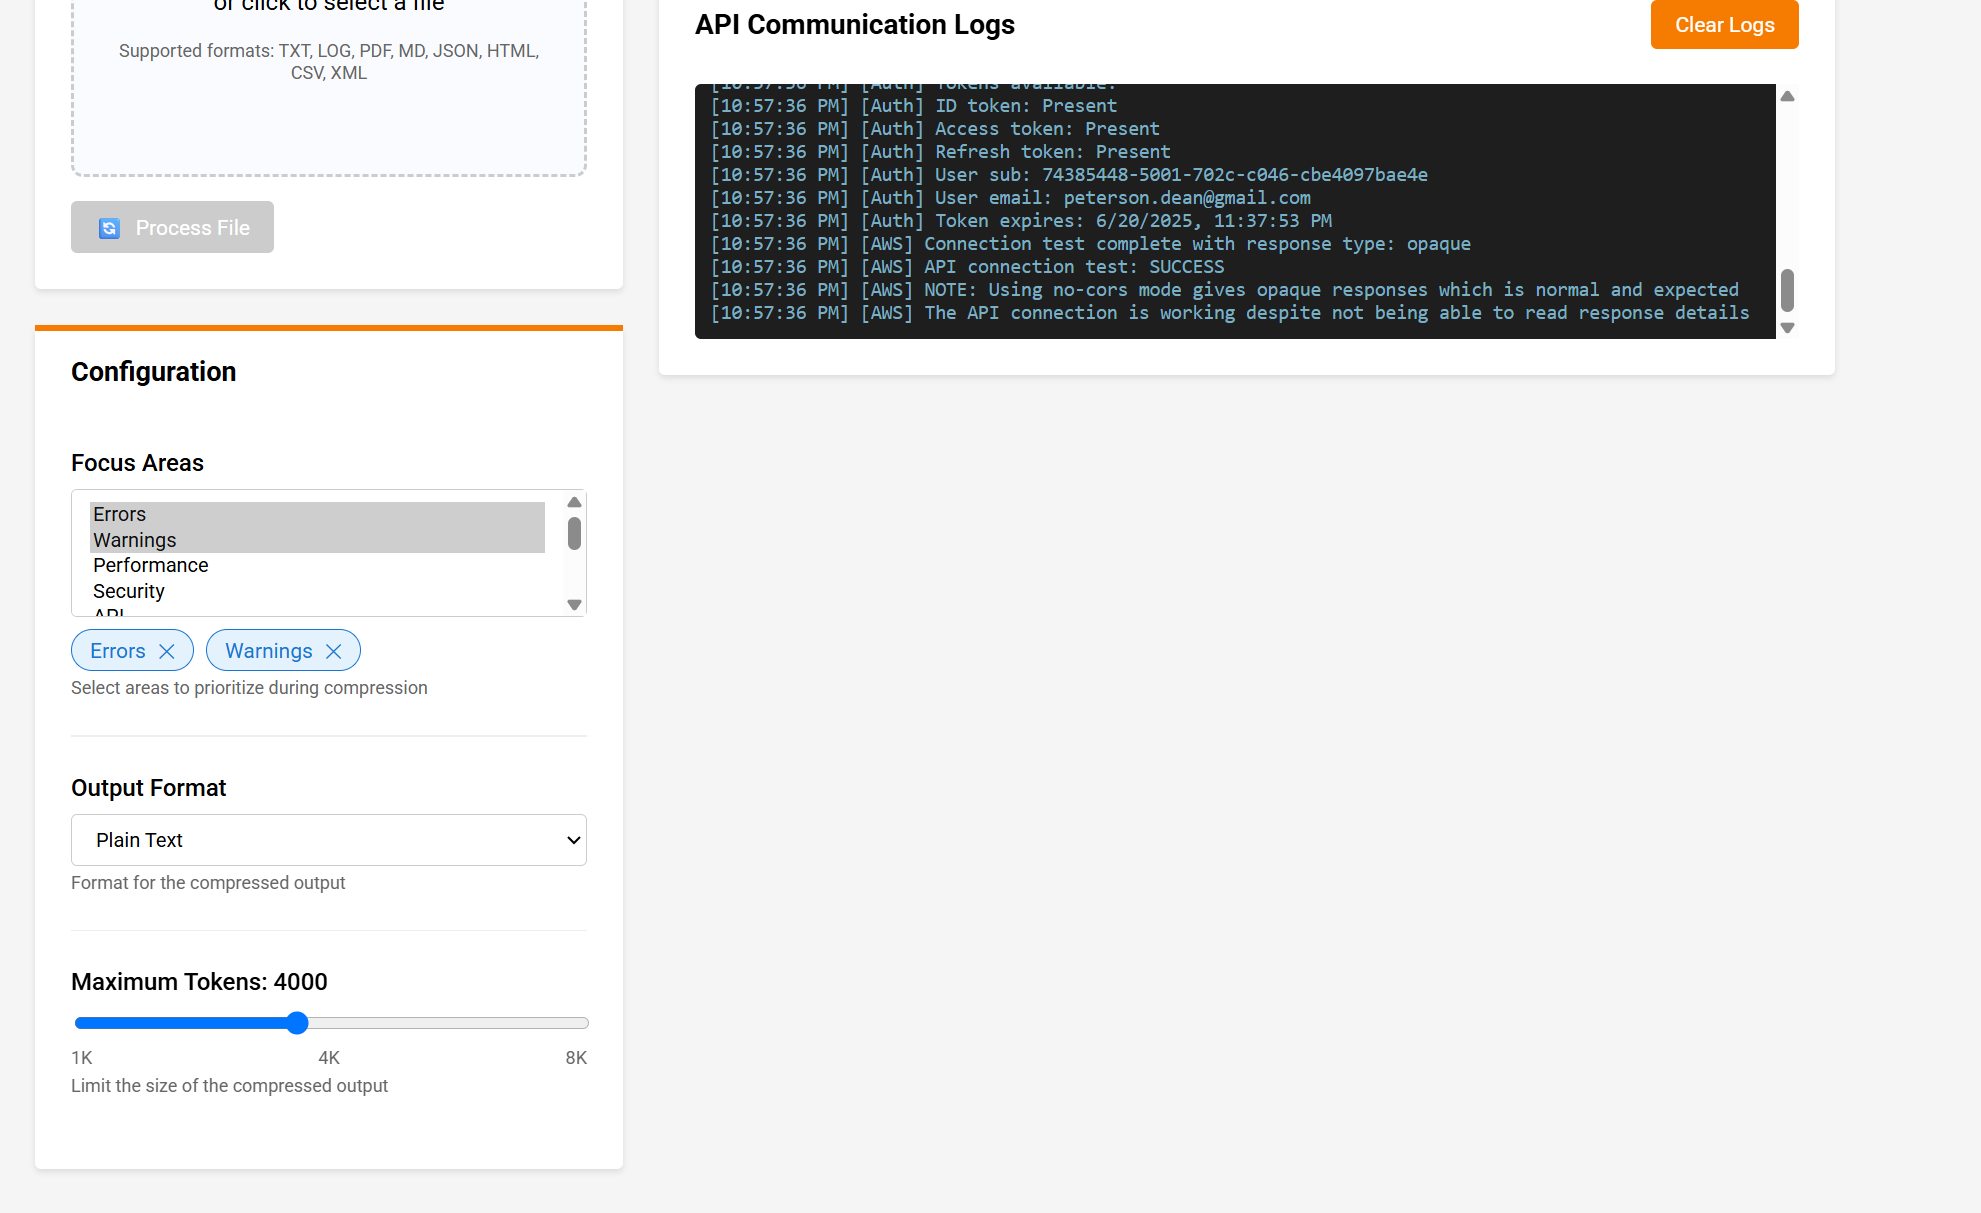The width and height of the screenshot is (1981, 1213).
Task: Remove the Errors tag via its X
Action: 167,651
